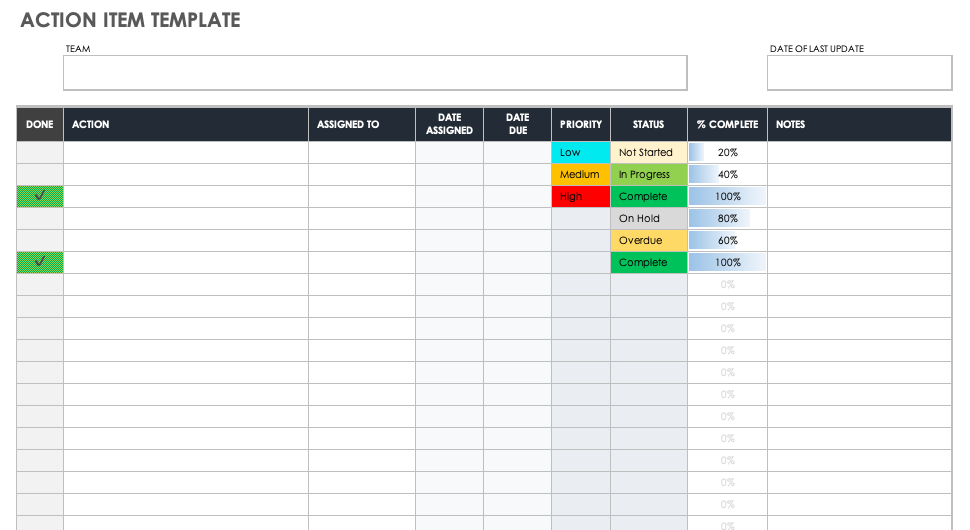The image size is (970, 530).
Task: Click the 60% complete progress cell
Action: click(727, 241)
